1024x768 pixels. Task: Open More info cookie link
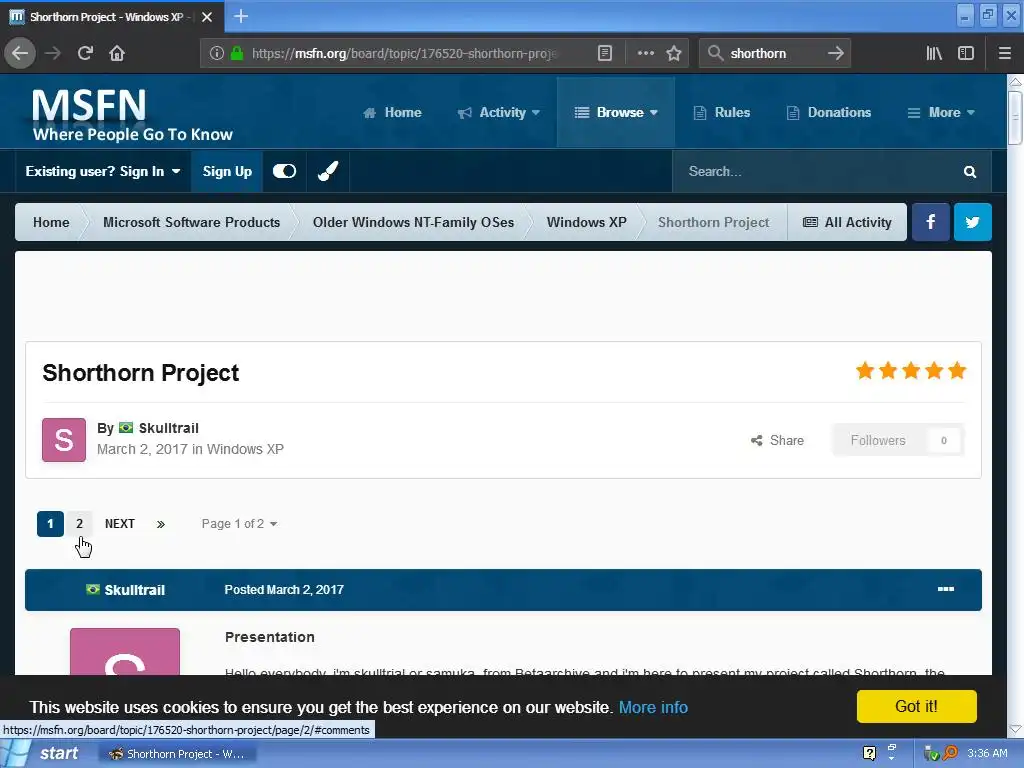(653, 707)
